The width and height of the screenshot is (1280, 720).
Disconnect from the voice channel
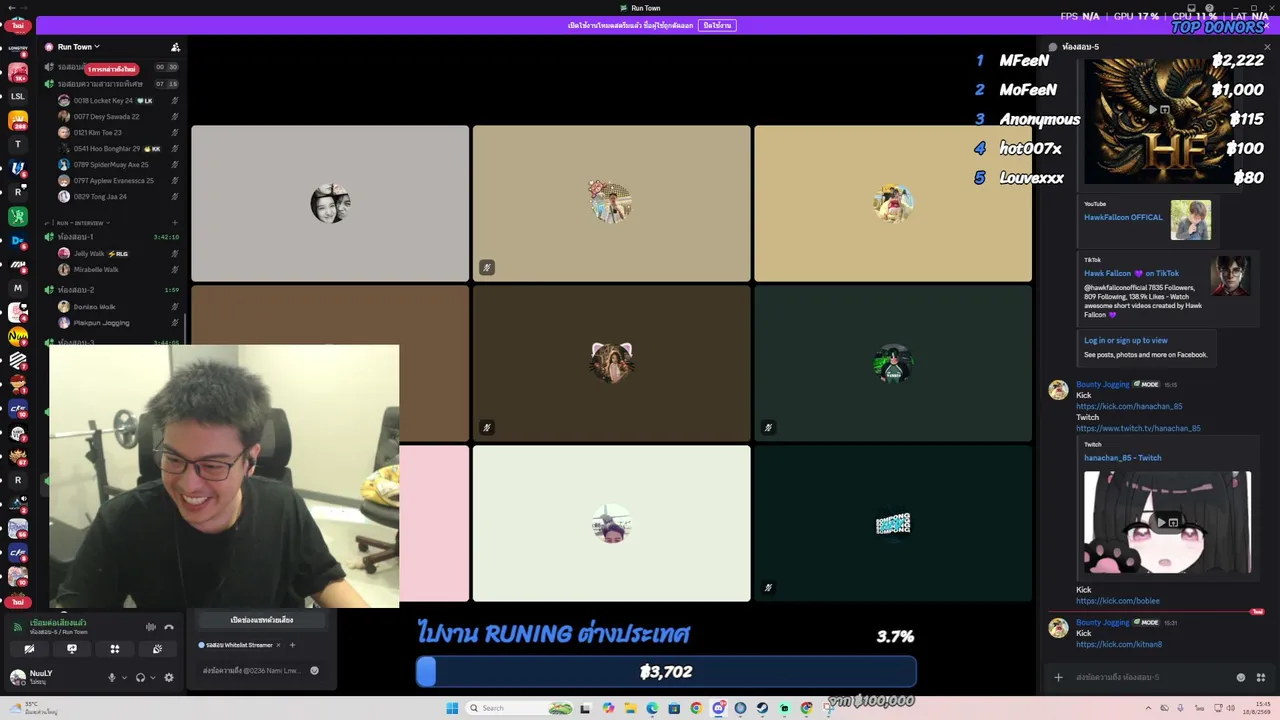point(169,627)
